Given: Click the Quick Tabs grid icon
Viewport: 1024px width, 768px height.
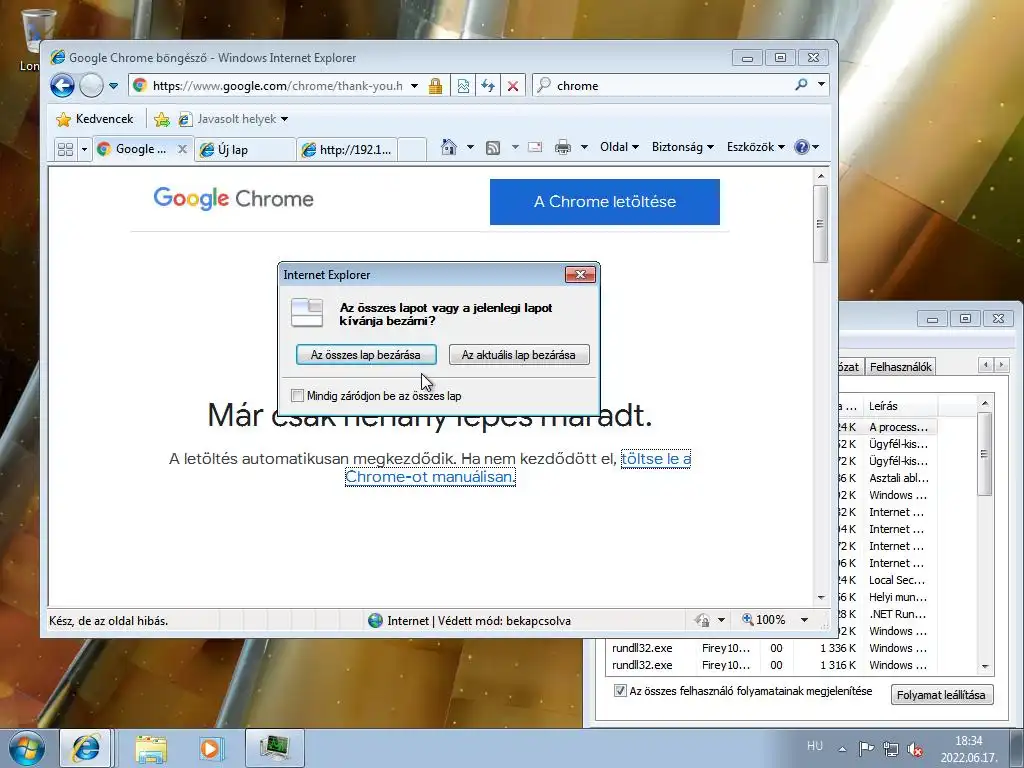Looking at the screenshot, I should 65,149.
